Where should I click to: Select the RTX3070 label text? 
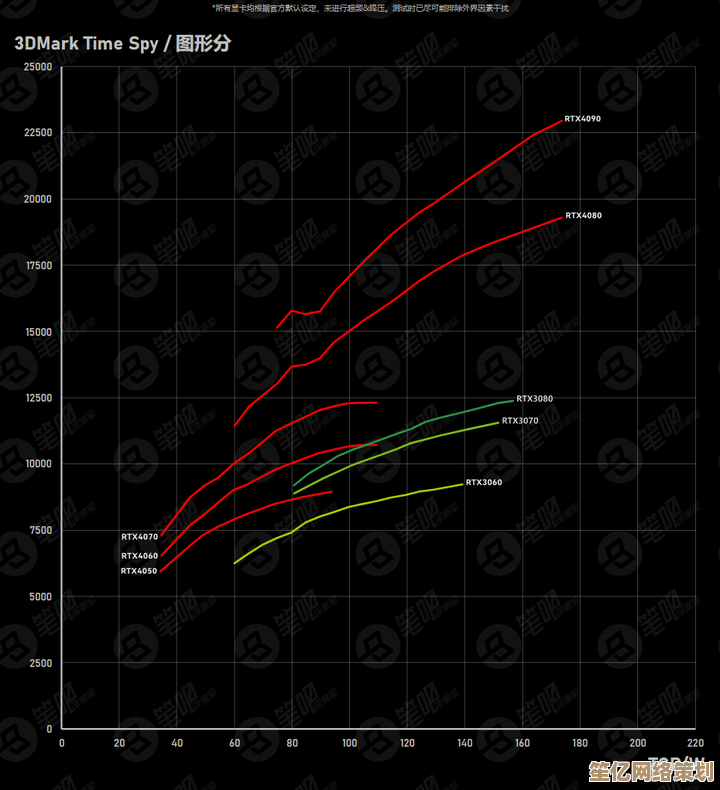520,421
